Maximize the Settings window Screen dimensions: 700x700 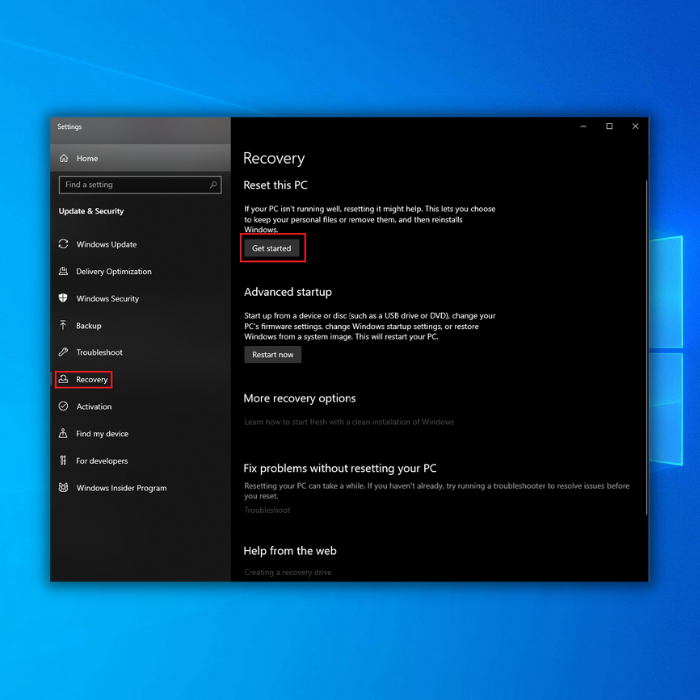pos(609,126)
